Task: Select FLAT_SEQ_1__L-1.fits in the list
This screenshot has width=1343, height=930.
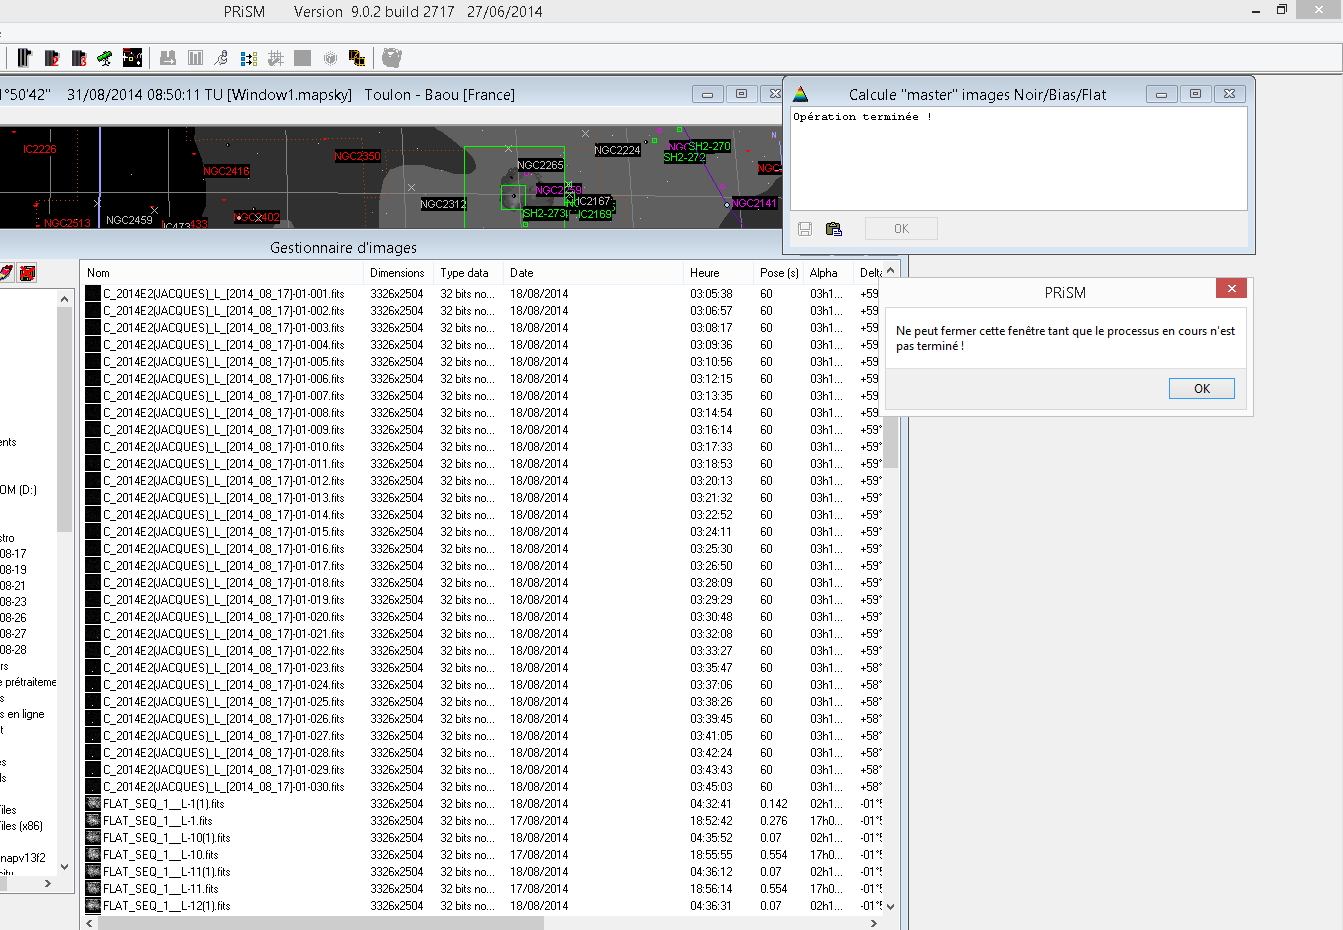Action: [157, 821]
